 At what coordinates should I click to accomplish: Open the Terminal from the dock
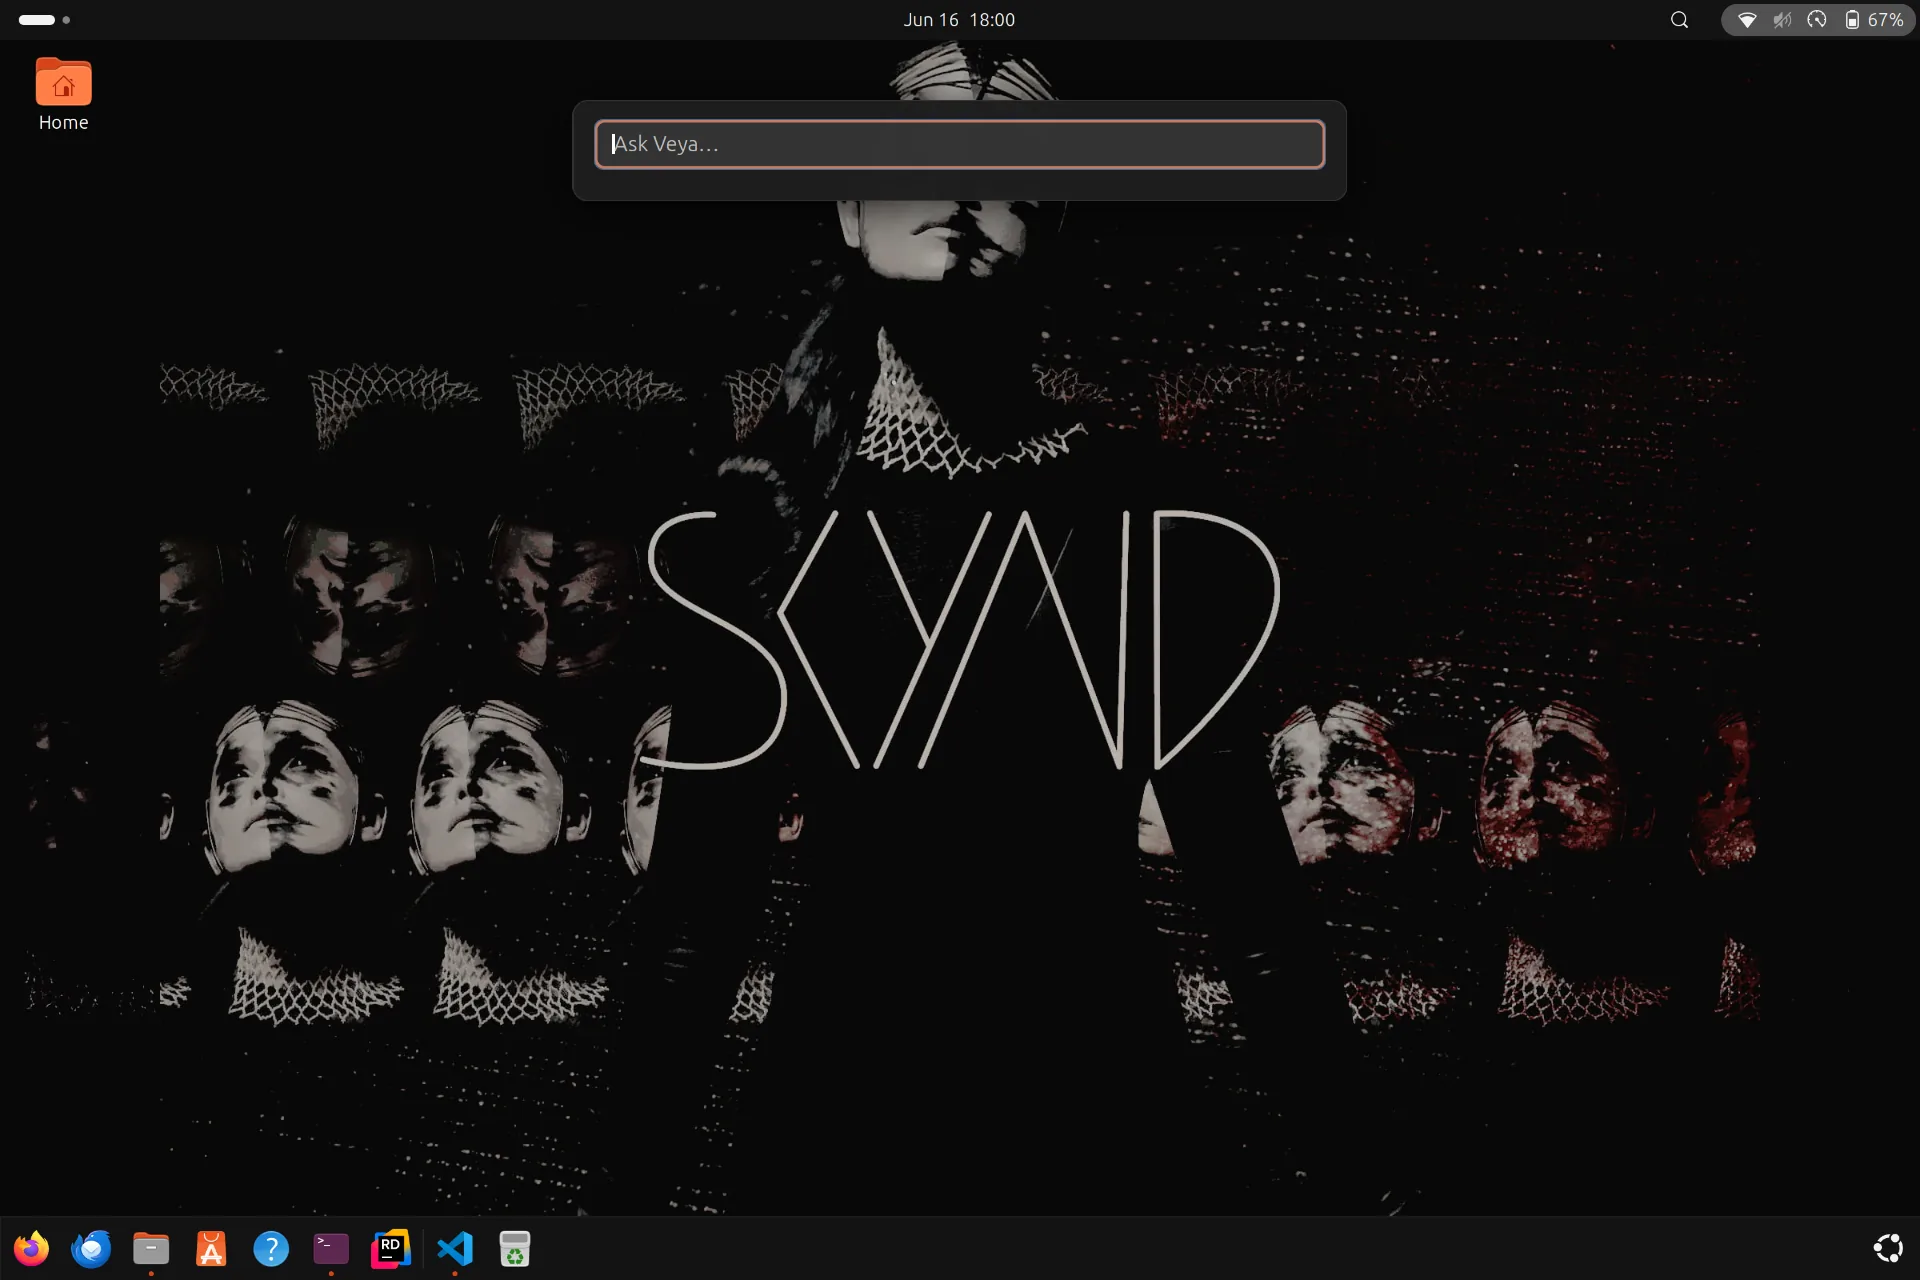(331, 1248)
